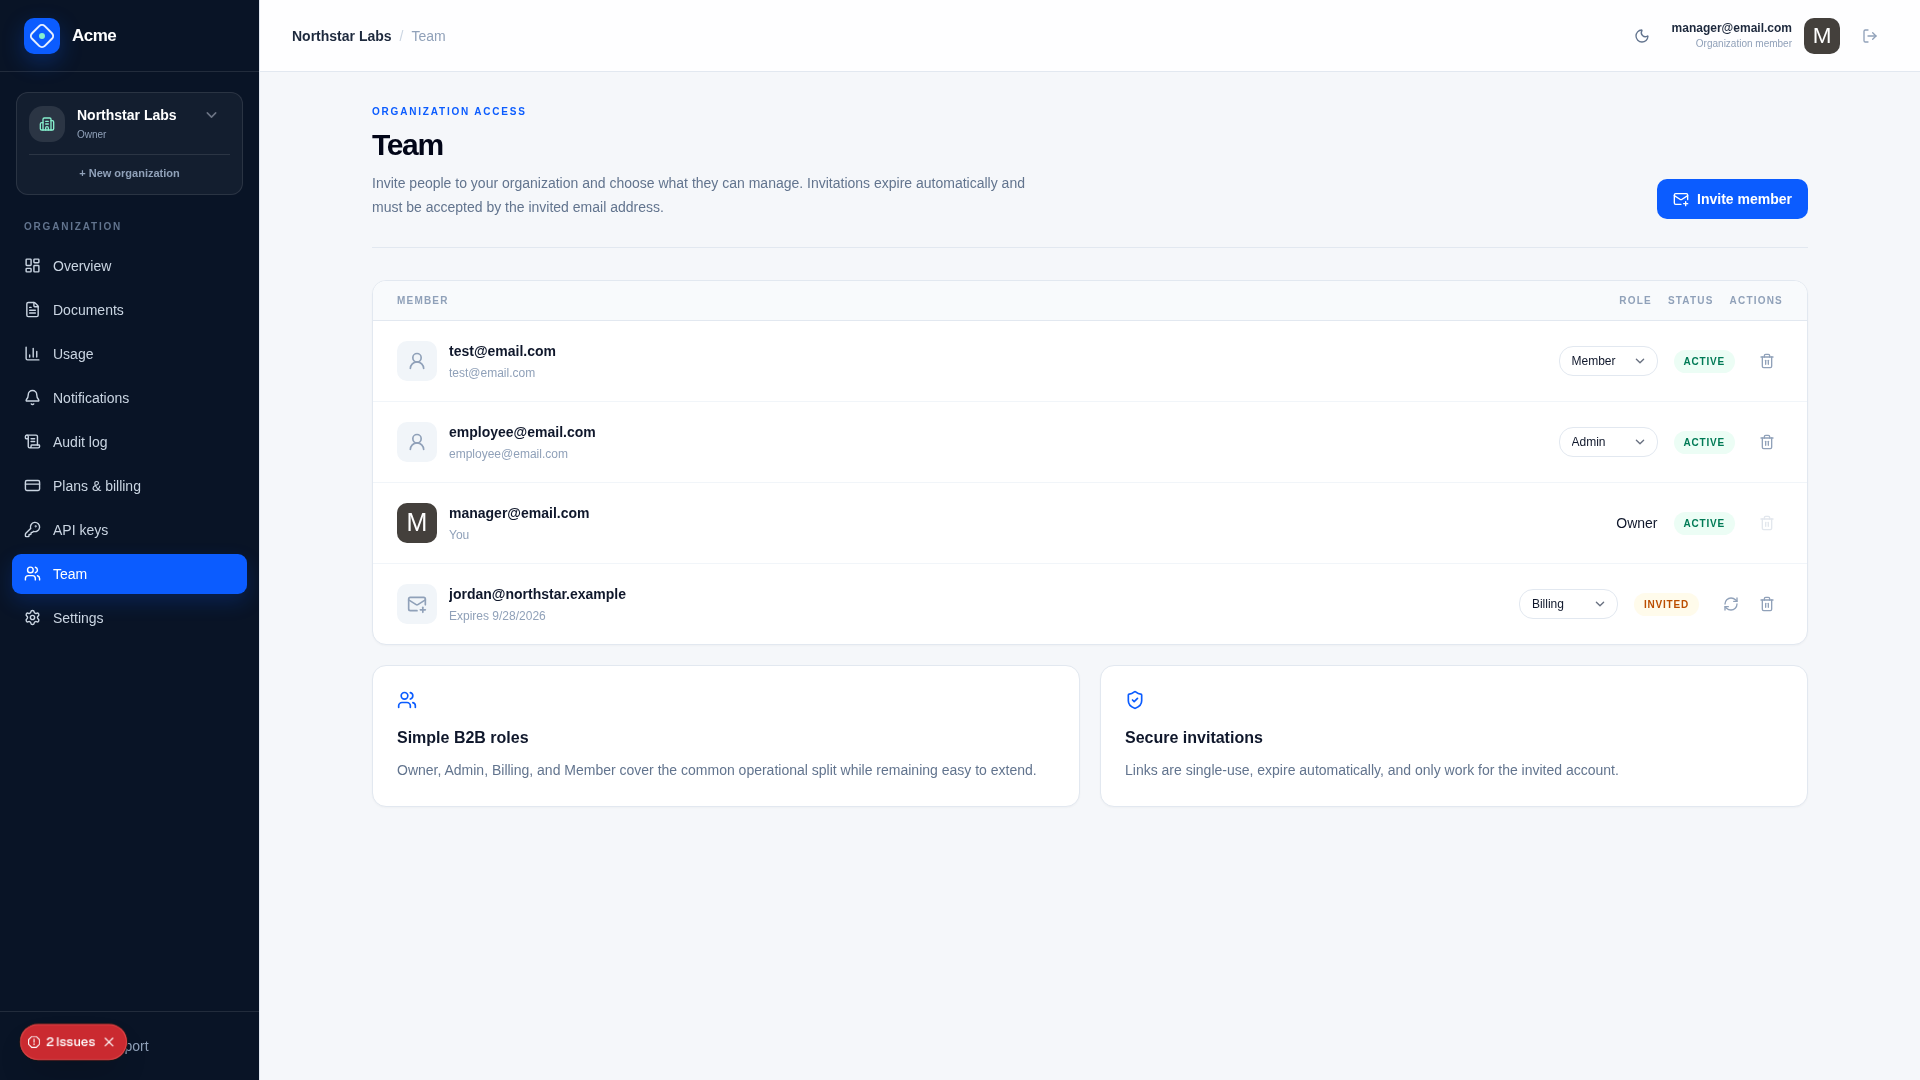Select the Team sidebar item
Screen dimensions: 1920x1080
(x=129, y=574)
